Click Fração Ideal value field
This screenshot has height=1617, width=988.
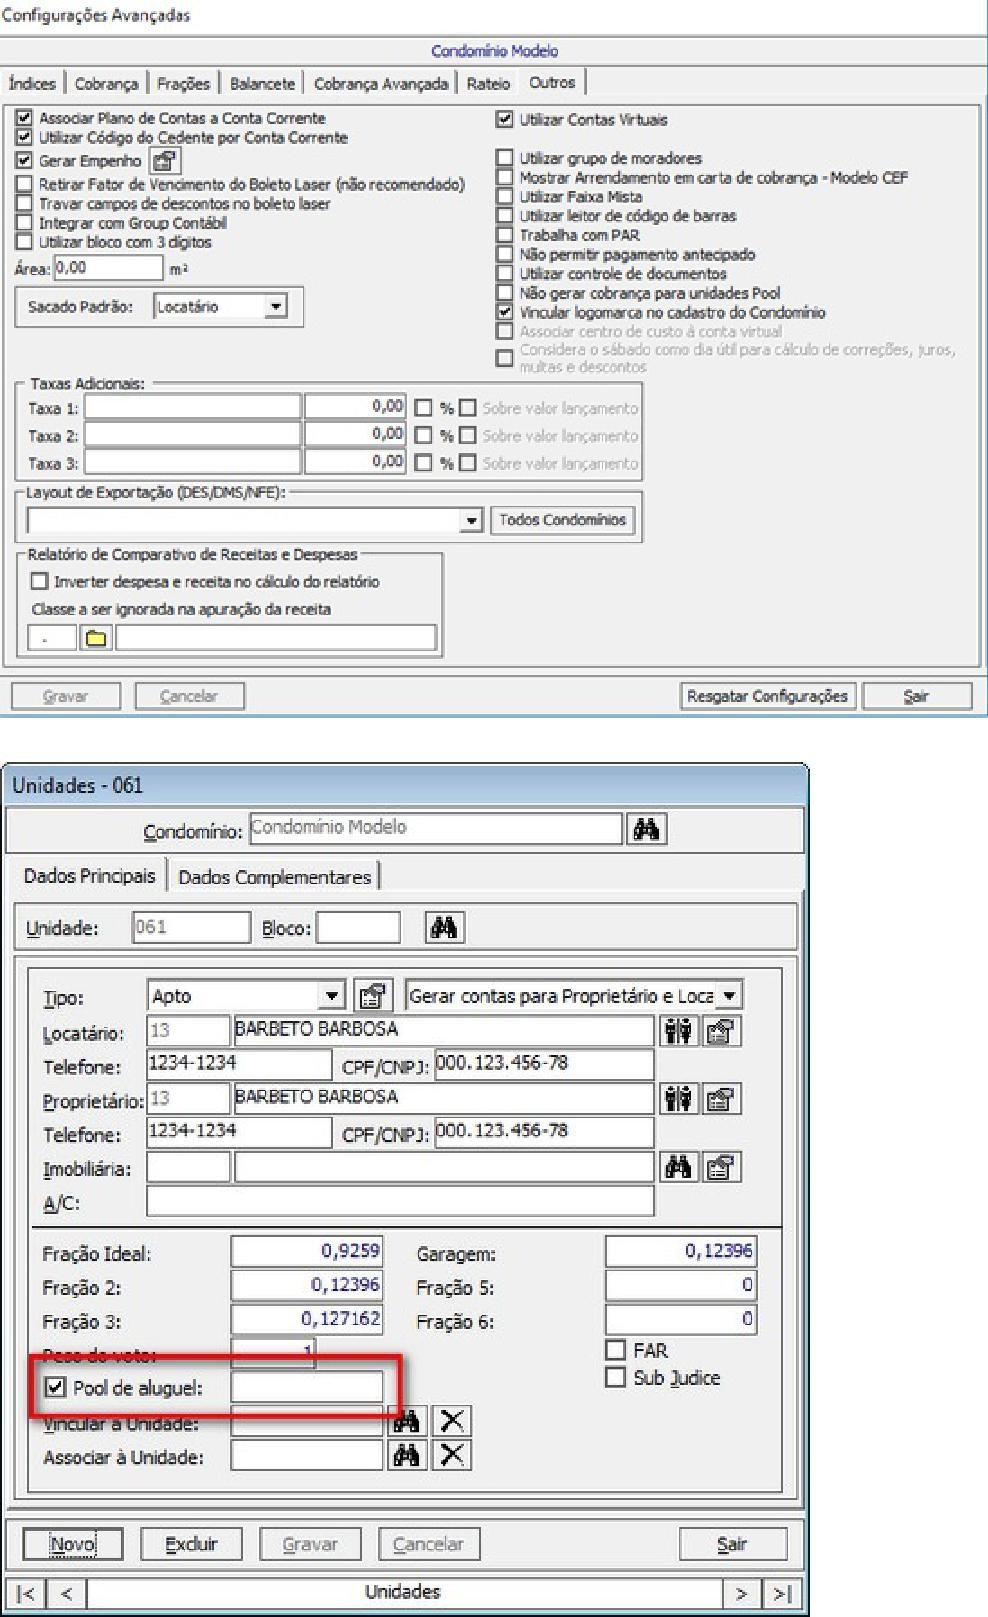point(307,1251)
